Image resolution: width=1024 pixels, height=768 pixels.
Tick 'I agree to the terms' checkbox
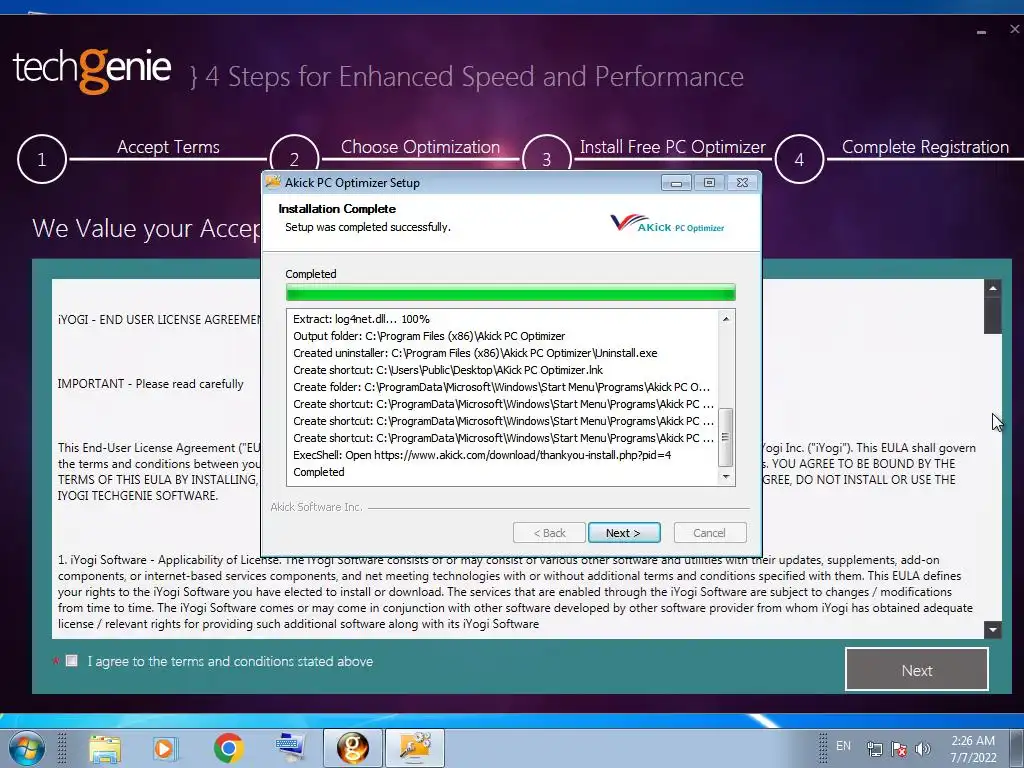[x=72, y=661]
